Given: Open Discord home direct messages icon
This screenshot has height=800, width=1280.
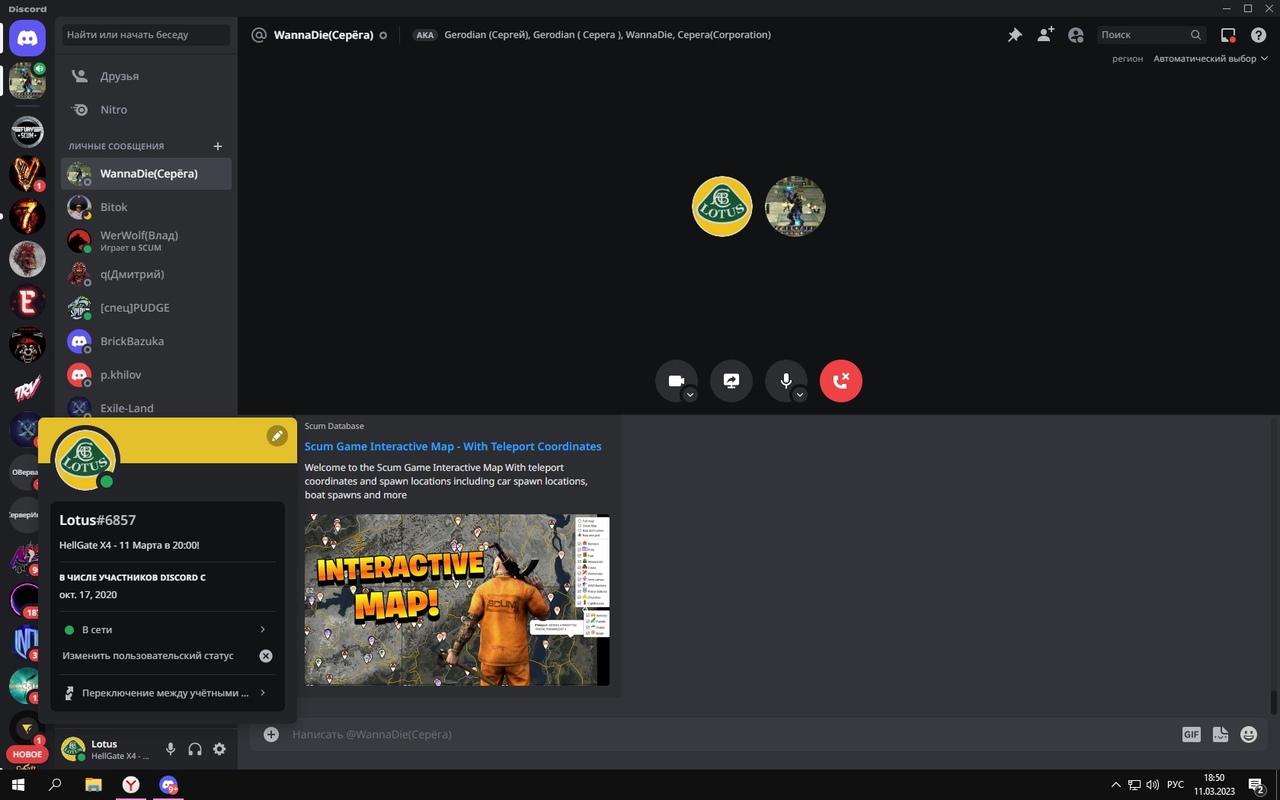Looking at the screenshot, I should click(x=27, y=38).
